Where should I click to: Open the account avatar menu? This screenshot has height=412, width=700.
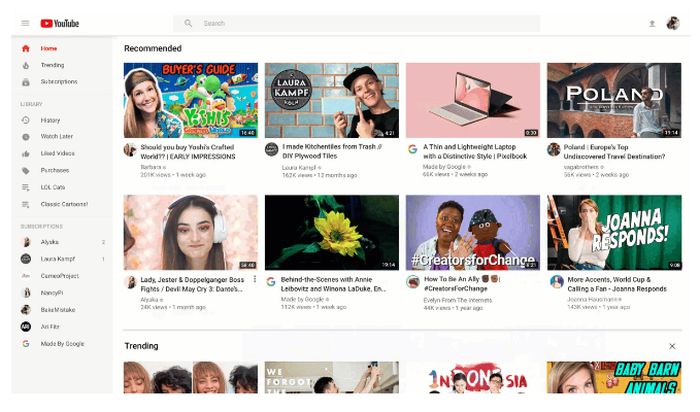click(x=673, y=23)
